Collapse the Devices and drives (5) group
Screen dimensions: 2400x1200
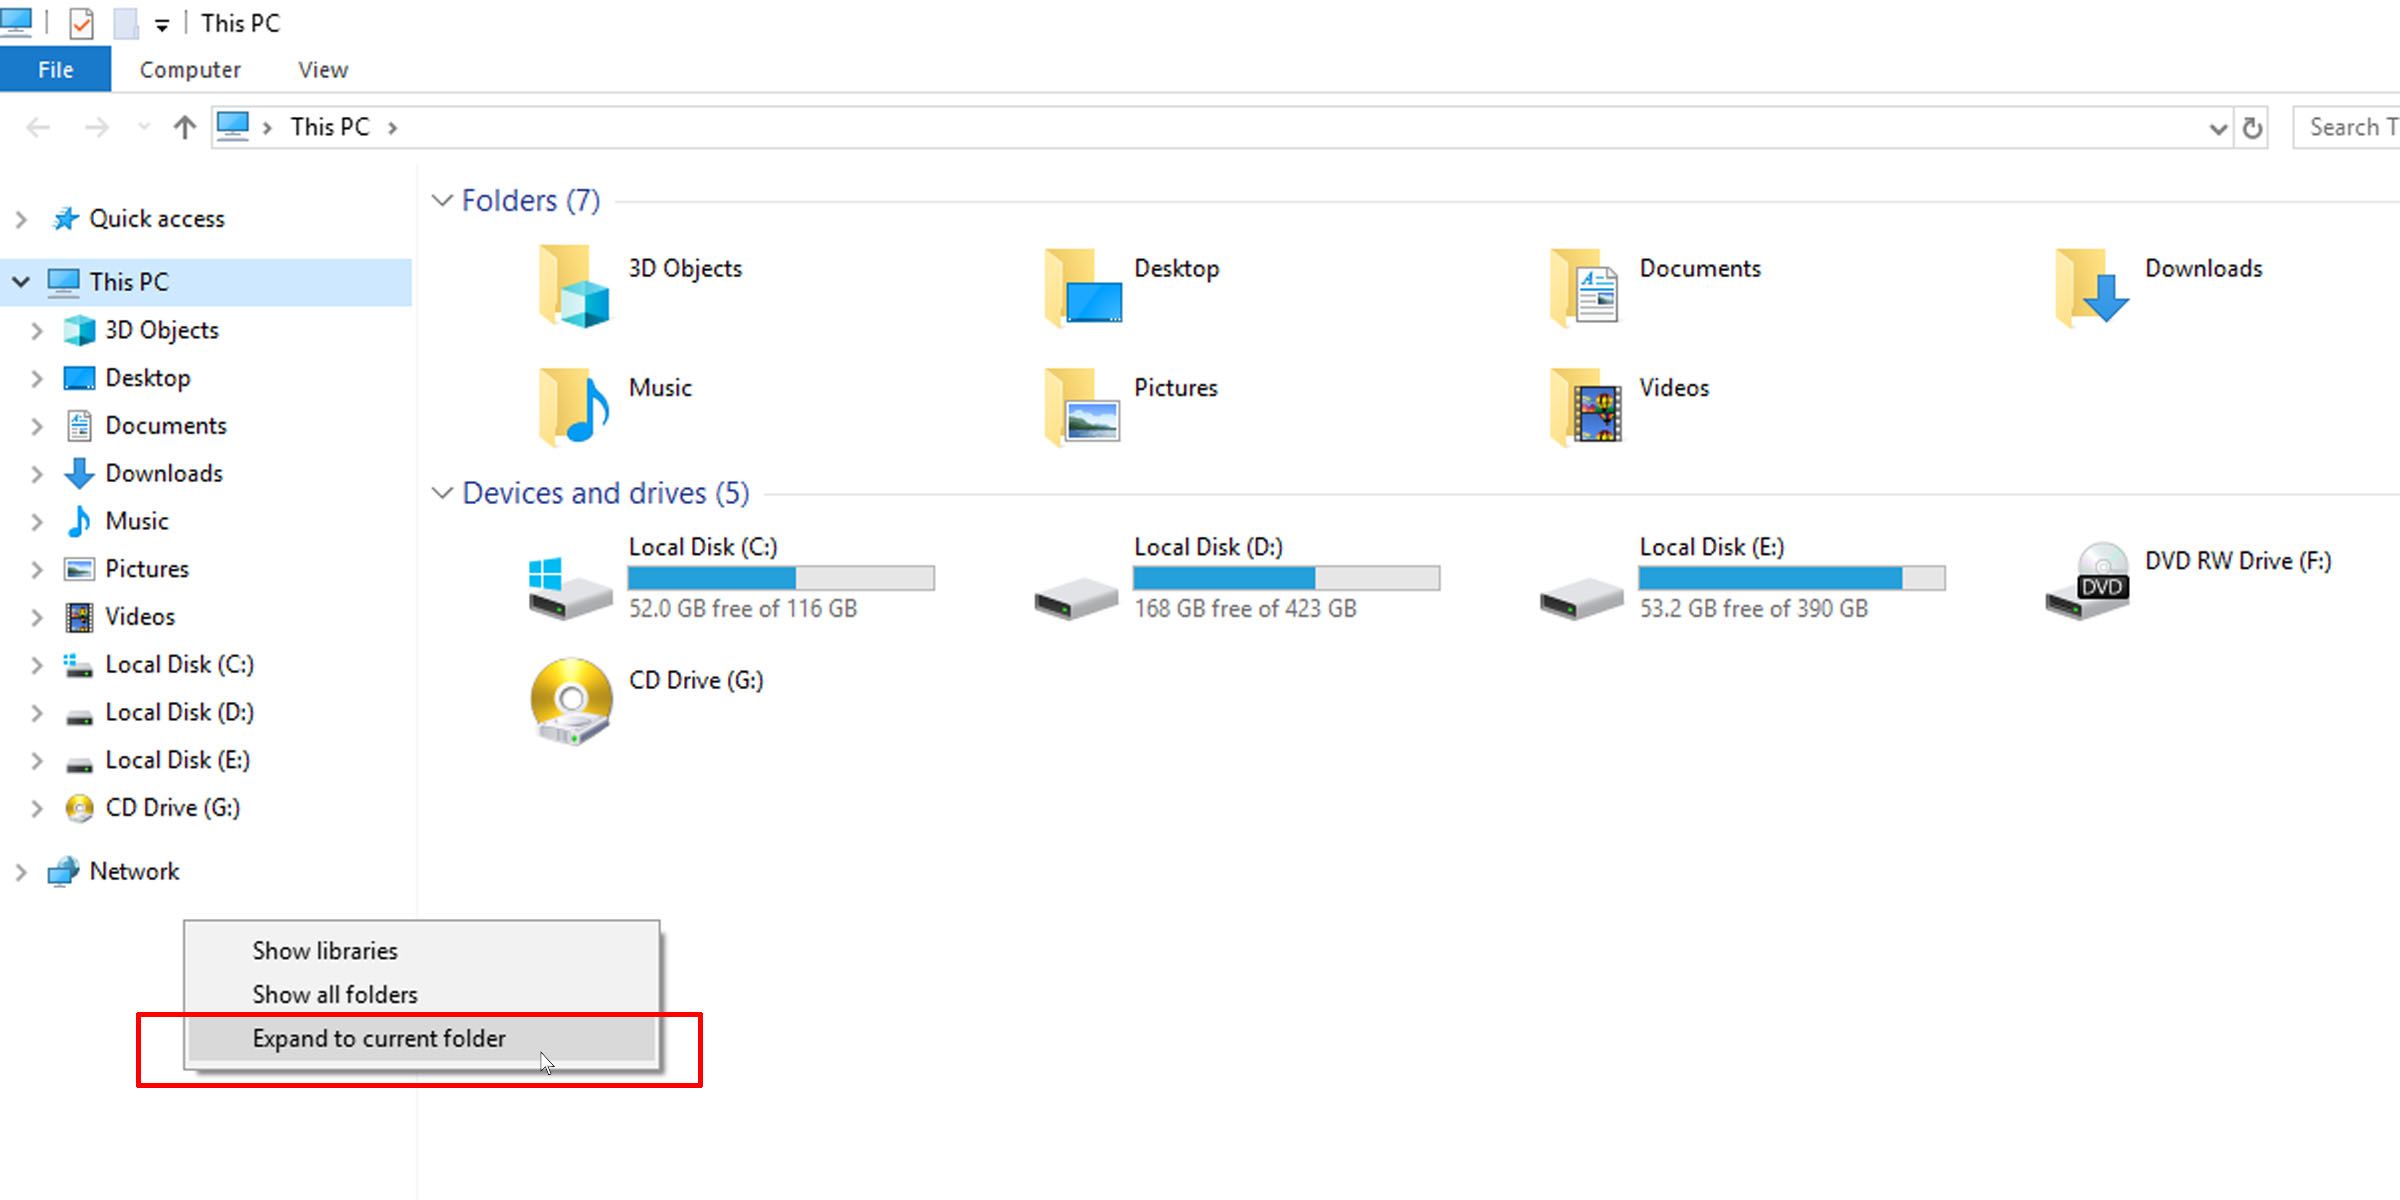pos(442,493)
